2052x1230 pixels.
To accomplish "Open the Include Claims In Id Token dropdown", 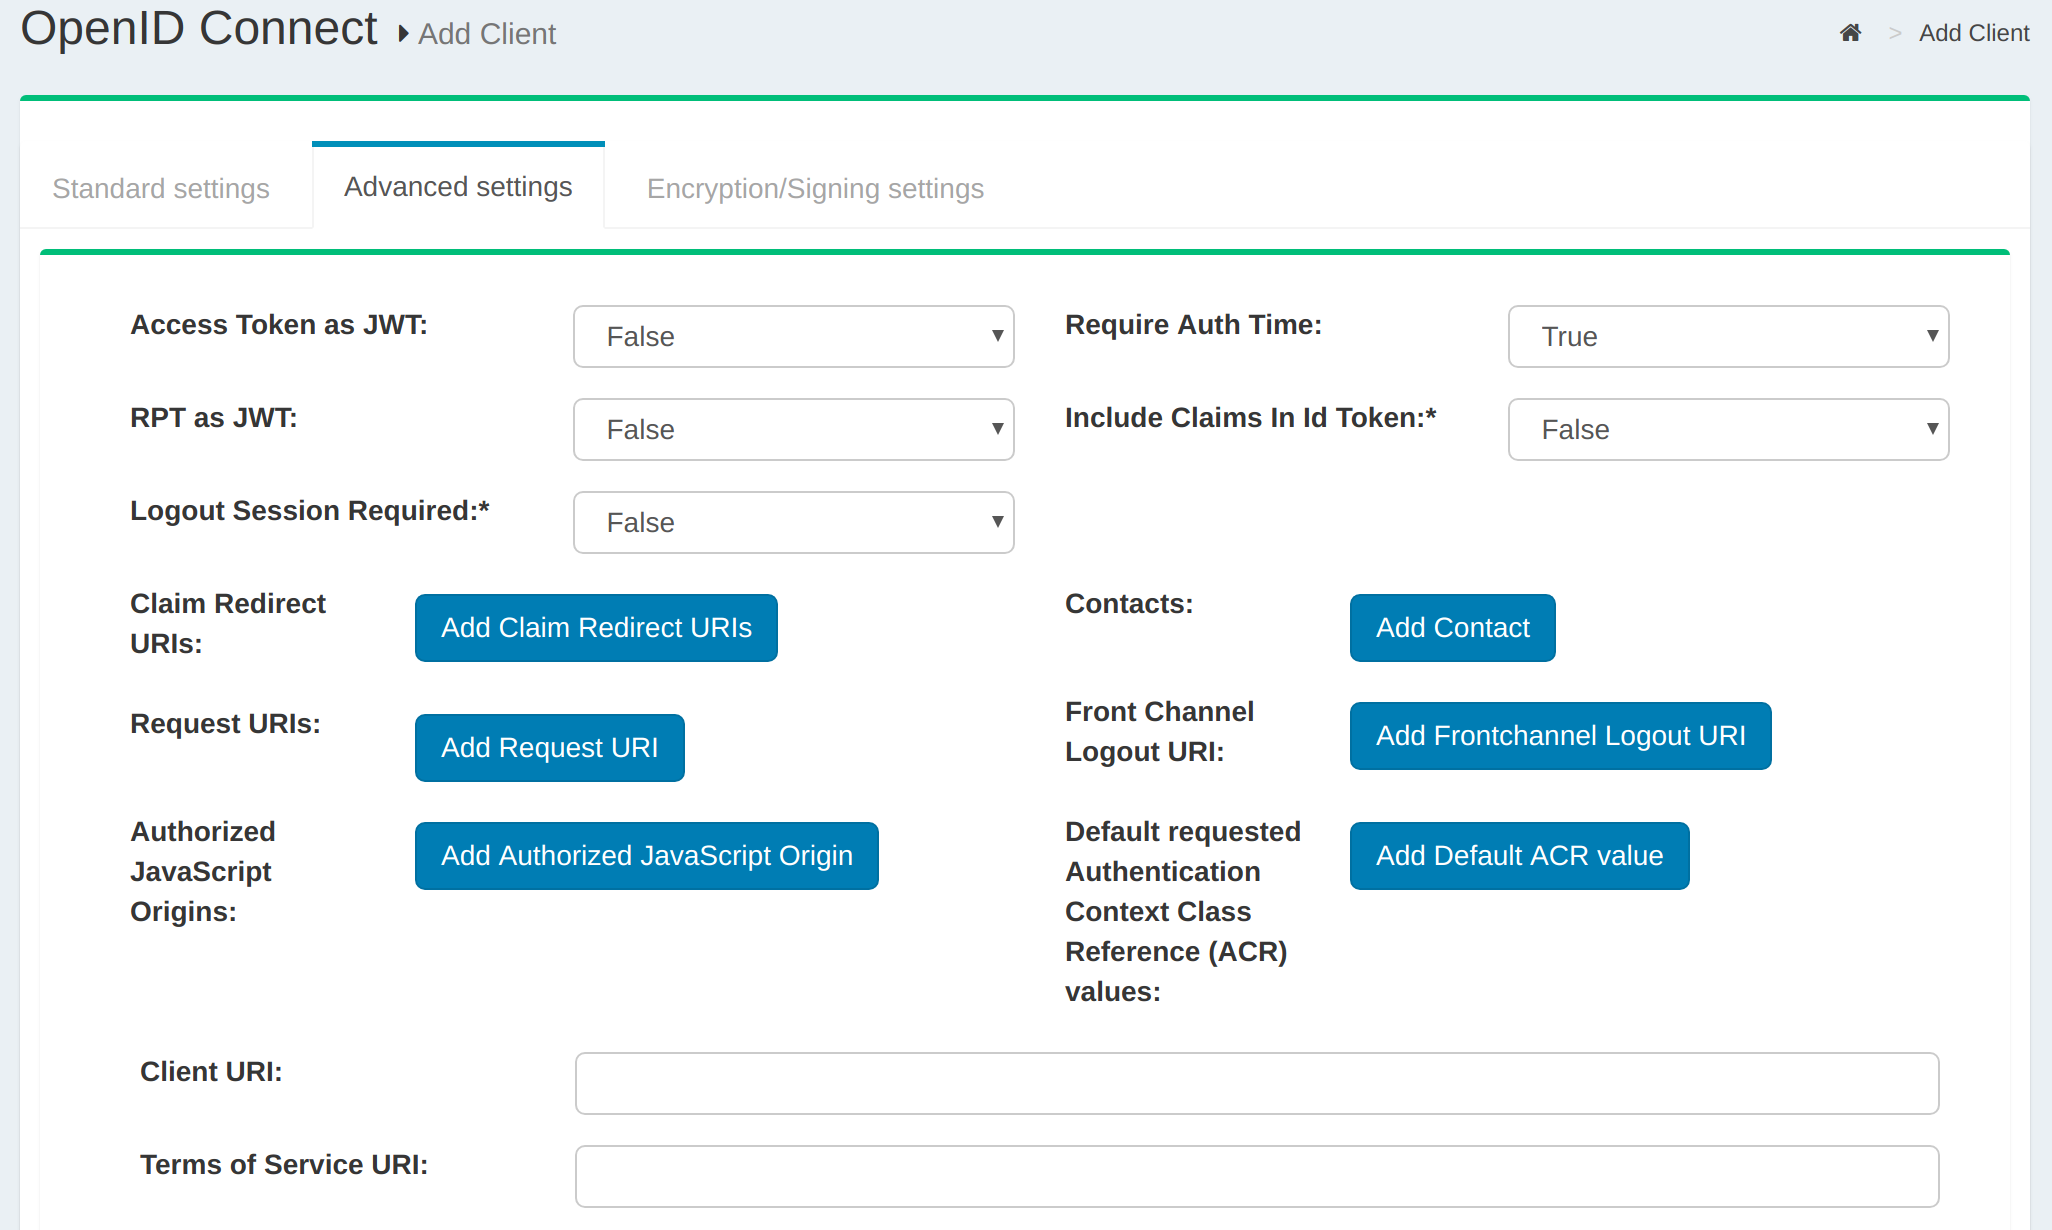I will point(1727,429).
